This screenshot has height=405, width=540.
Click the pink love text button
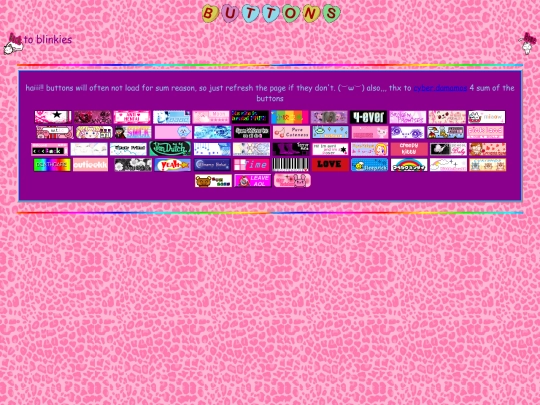(x=485, y=132)
